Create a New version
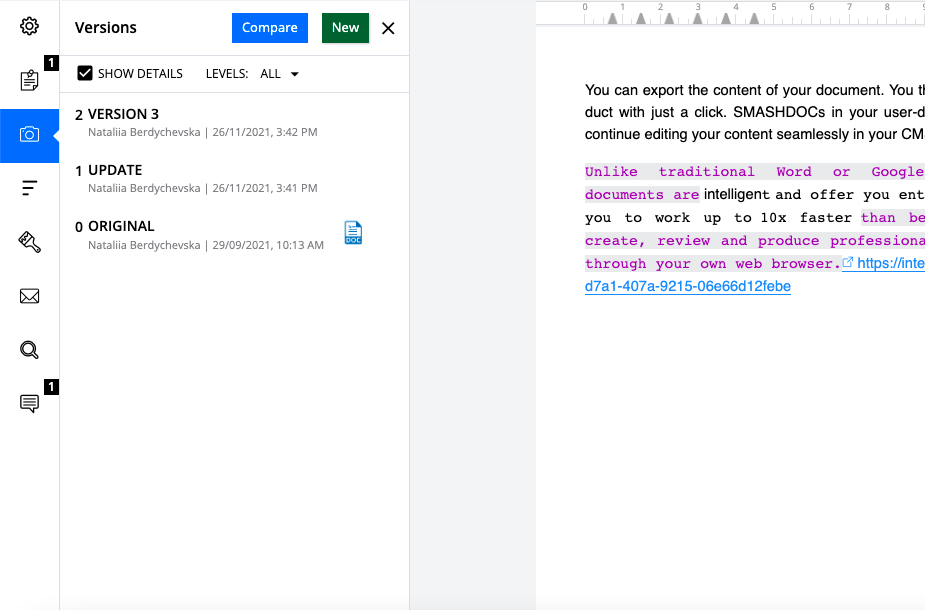 coord(345,28)
